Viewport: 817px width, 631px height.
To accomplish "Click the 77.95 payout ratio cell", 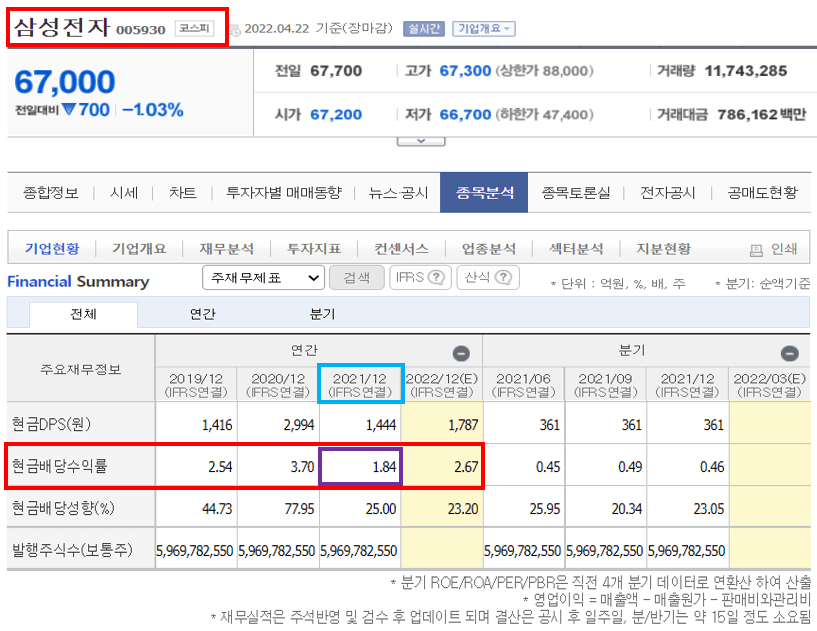I will tap(278, 508).
